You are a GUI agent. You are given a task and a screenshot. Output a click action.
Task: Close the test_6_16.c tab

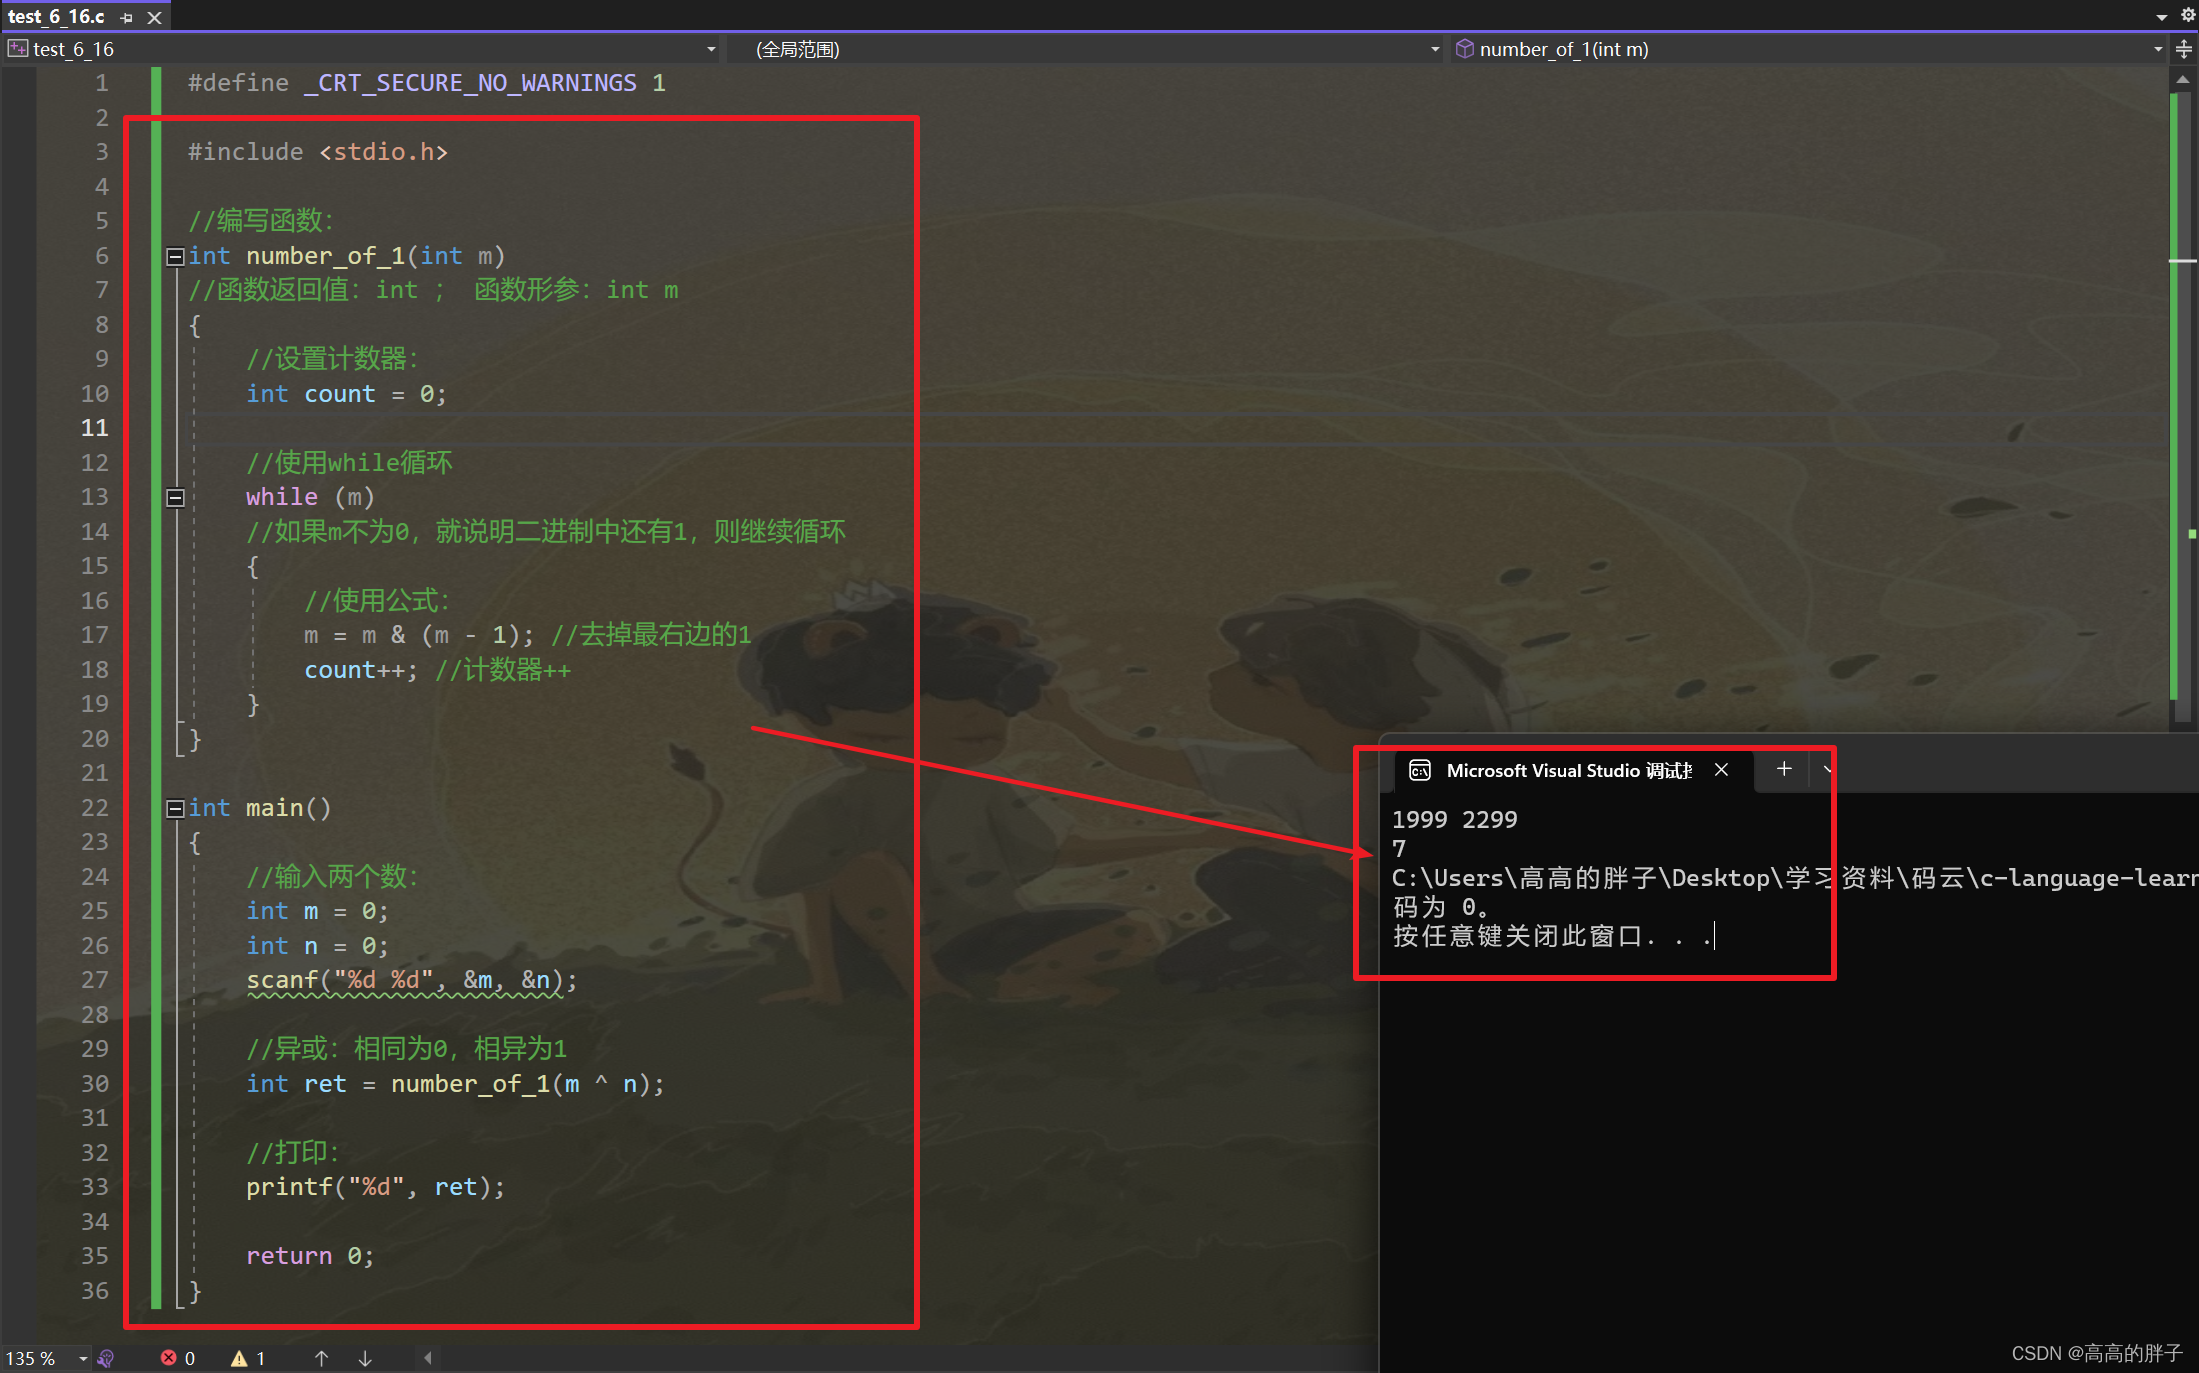click(155, 17)
